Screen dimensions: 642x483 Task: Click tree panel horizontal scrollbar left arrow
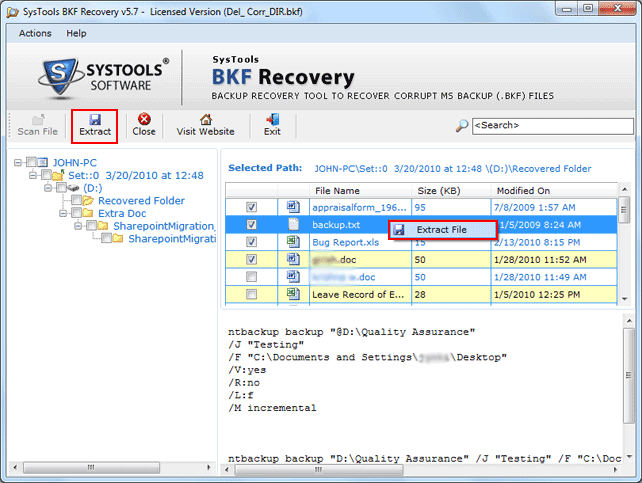pyautogui.click(x=15, y=467)
